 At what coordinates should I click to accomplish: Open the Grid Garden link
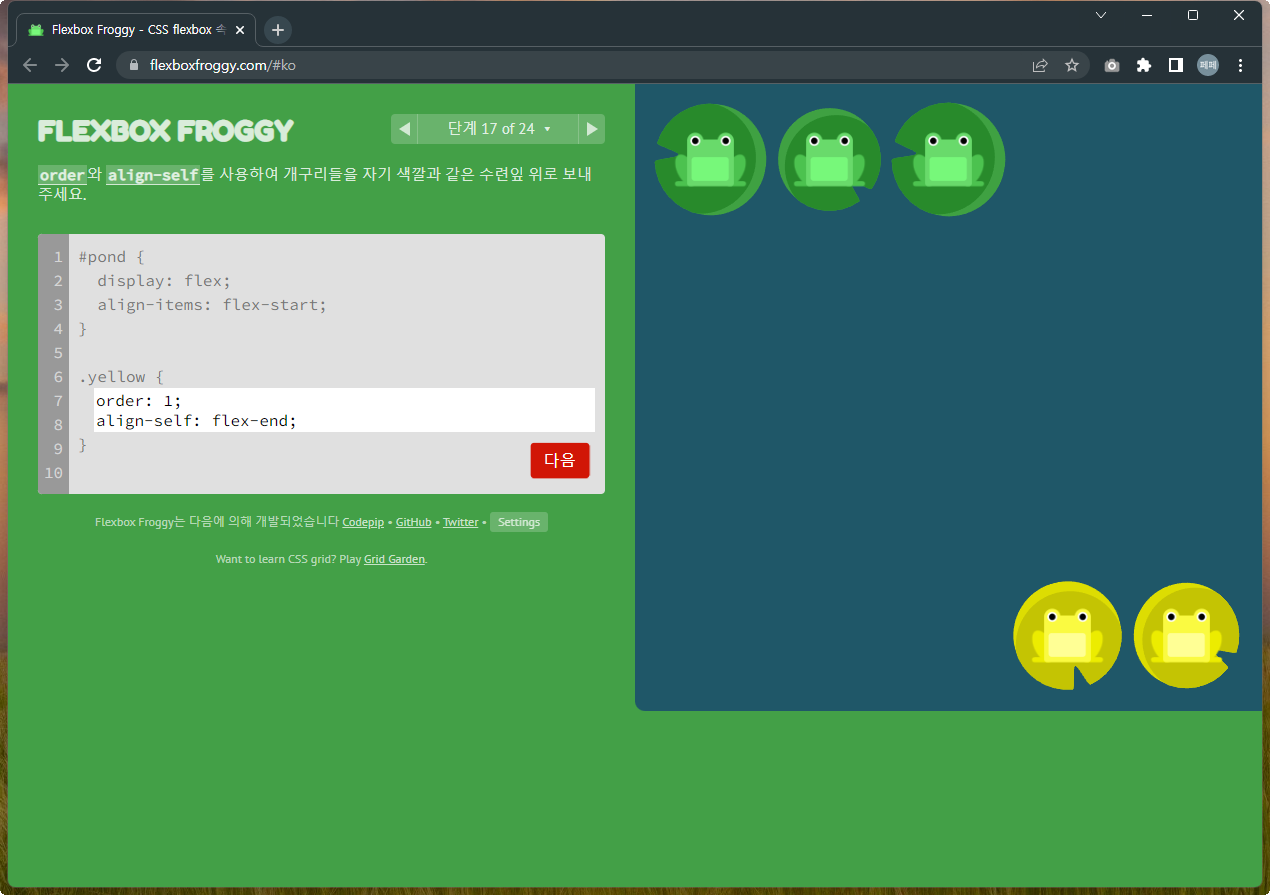pyautogui.click(x=394, y=559)
